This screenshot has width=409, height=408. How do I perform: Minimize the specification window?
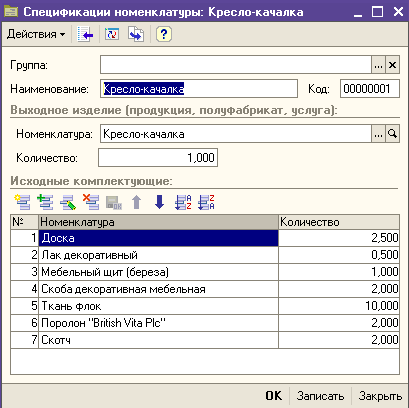[358, 12]
